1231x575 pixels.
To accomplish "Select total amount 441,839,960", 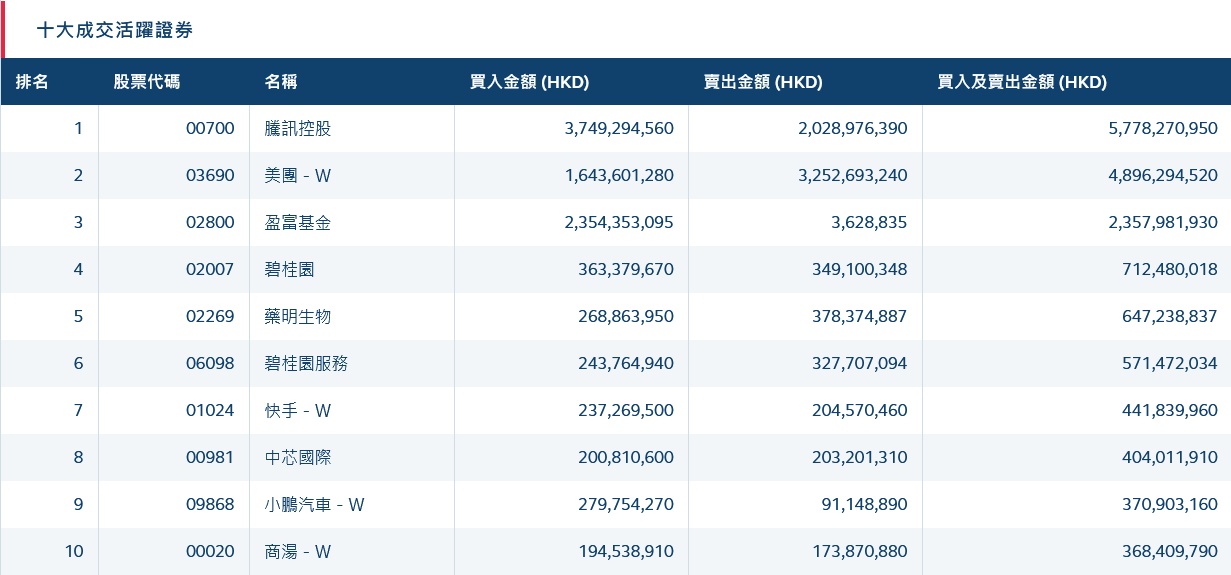I will tap(1170, 410).
